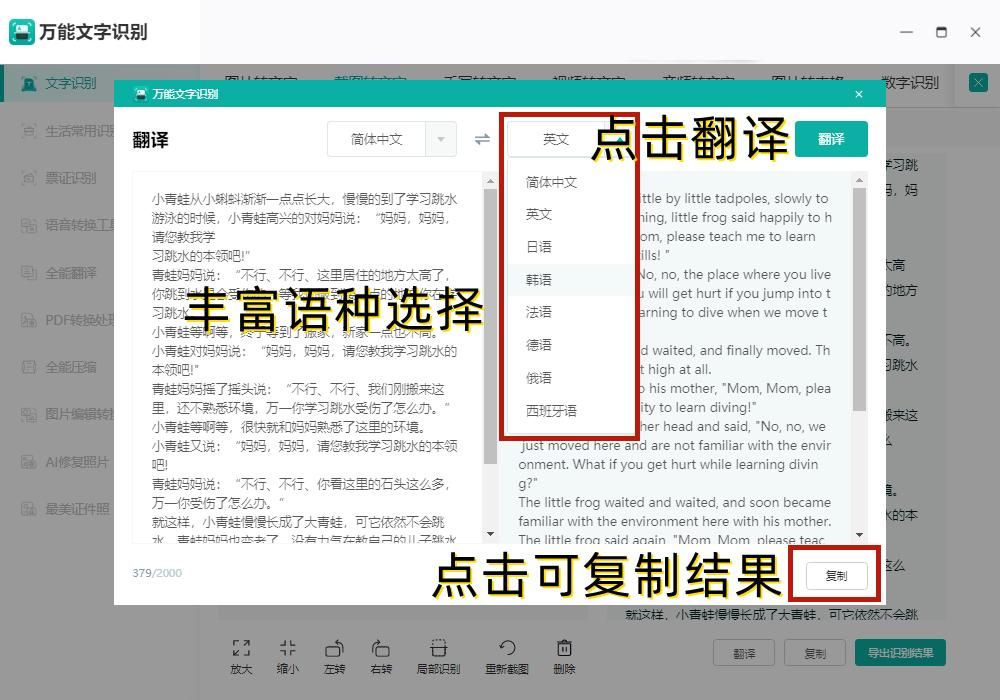Image resolution: width=1000 pixels, height=700 pixels.
Task: Click into the Chinese source text area
Action: (307, 357)
